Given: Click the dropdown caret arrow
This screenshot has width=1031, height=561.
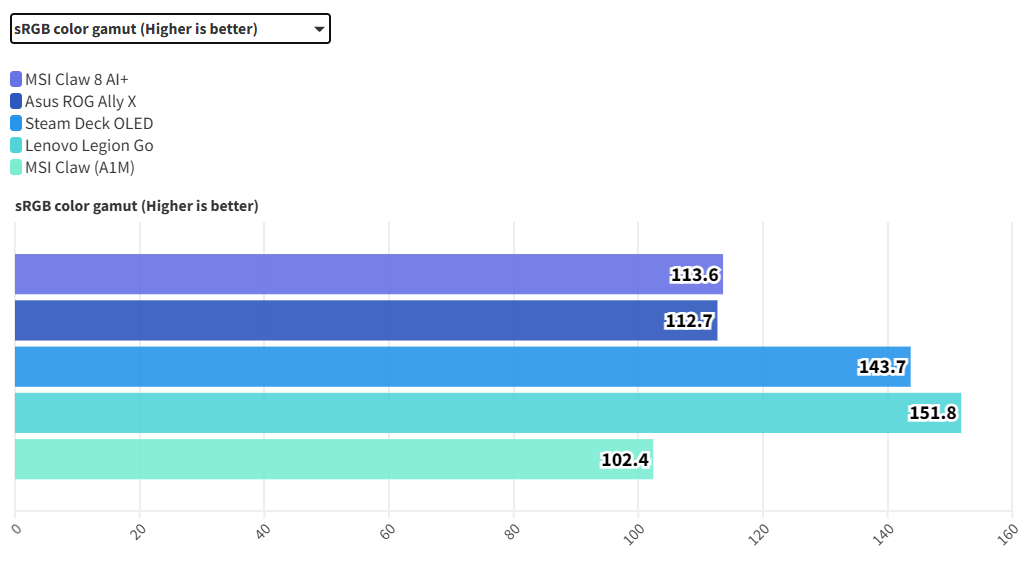Looking at the screenshot, I should point(319,29).
